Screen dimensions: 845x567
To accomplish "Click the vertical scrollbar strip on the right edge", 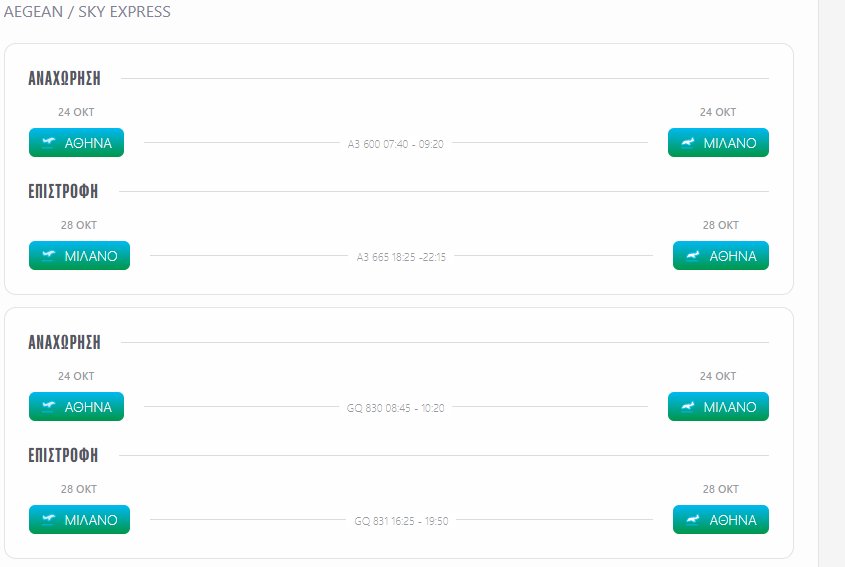I will (x=832, y=284).
